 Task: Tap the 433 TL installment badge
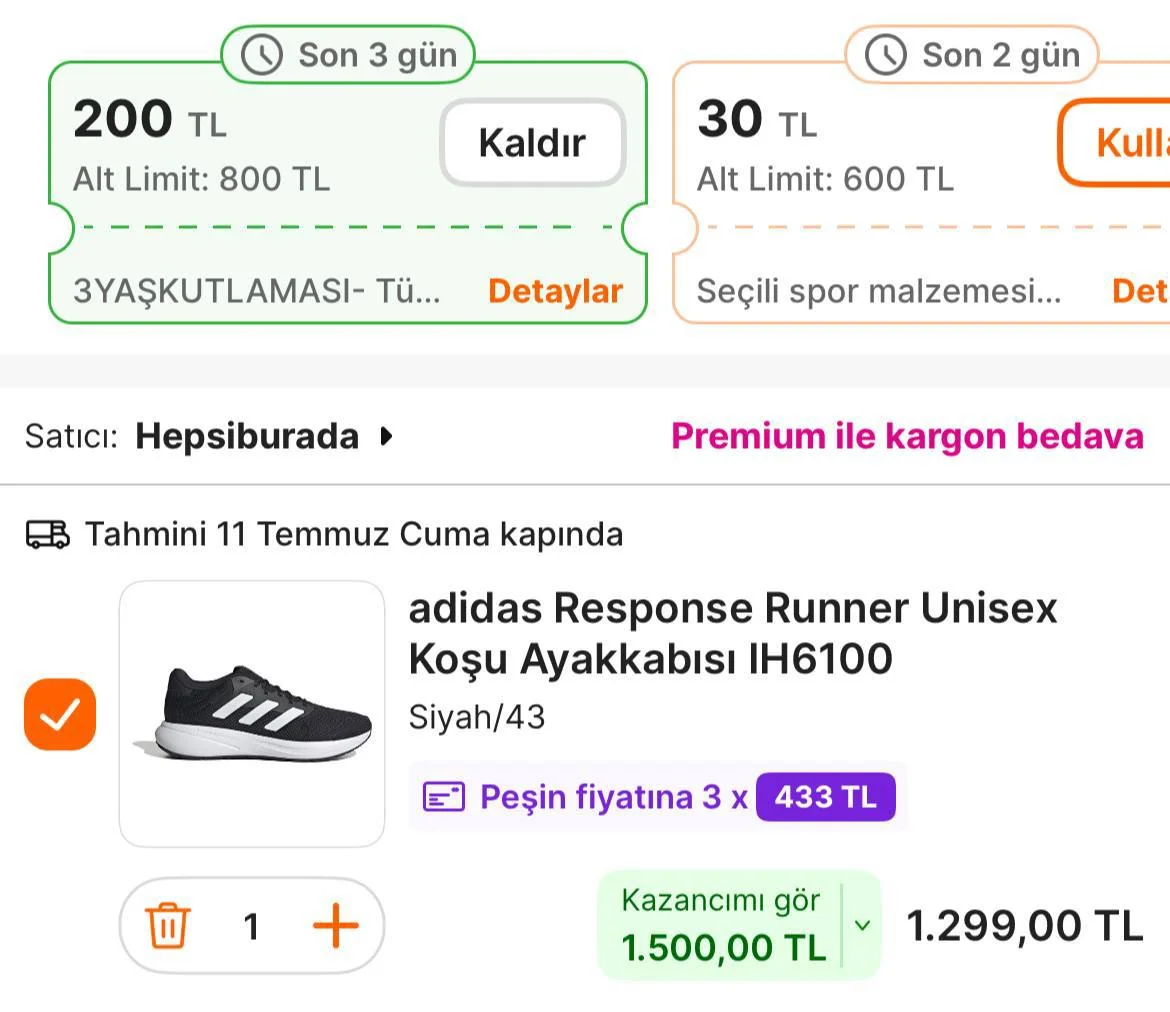click(x=825, y=797)
